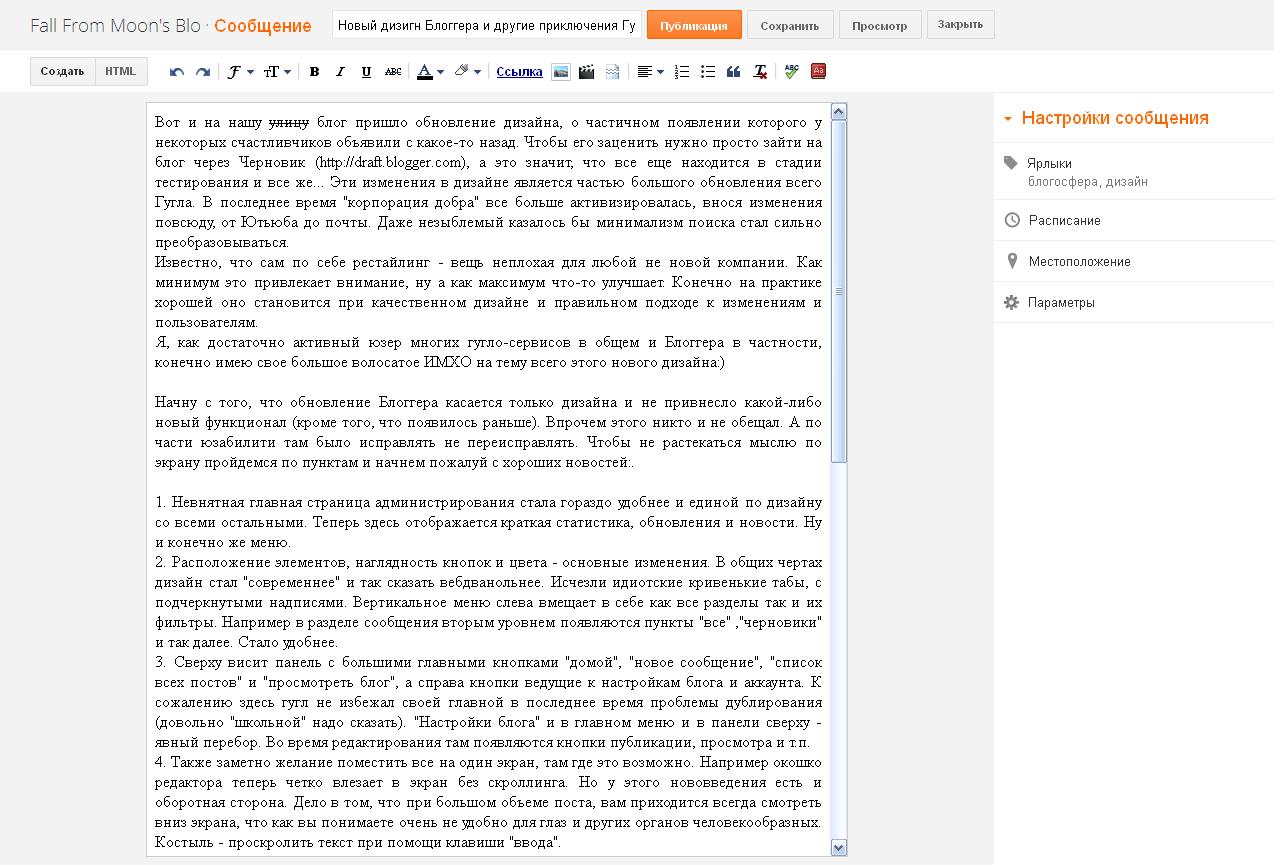Image resolution: width=1274 pixels, height=865 pixels.
Task: Switch to the HTML editing mode
Action: coord(121,72)
